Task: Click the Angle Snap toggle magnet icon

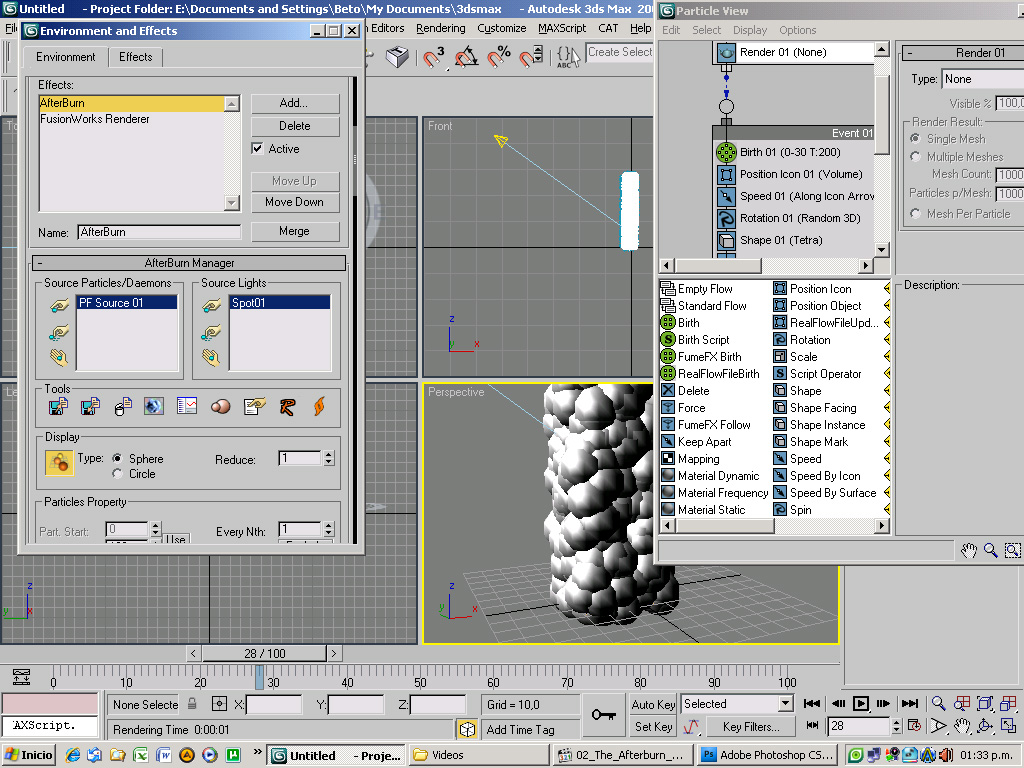Action: point(466,57)
